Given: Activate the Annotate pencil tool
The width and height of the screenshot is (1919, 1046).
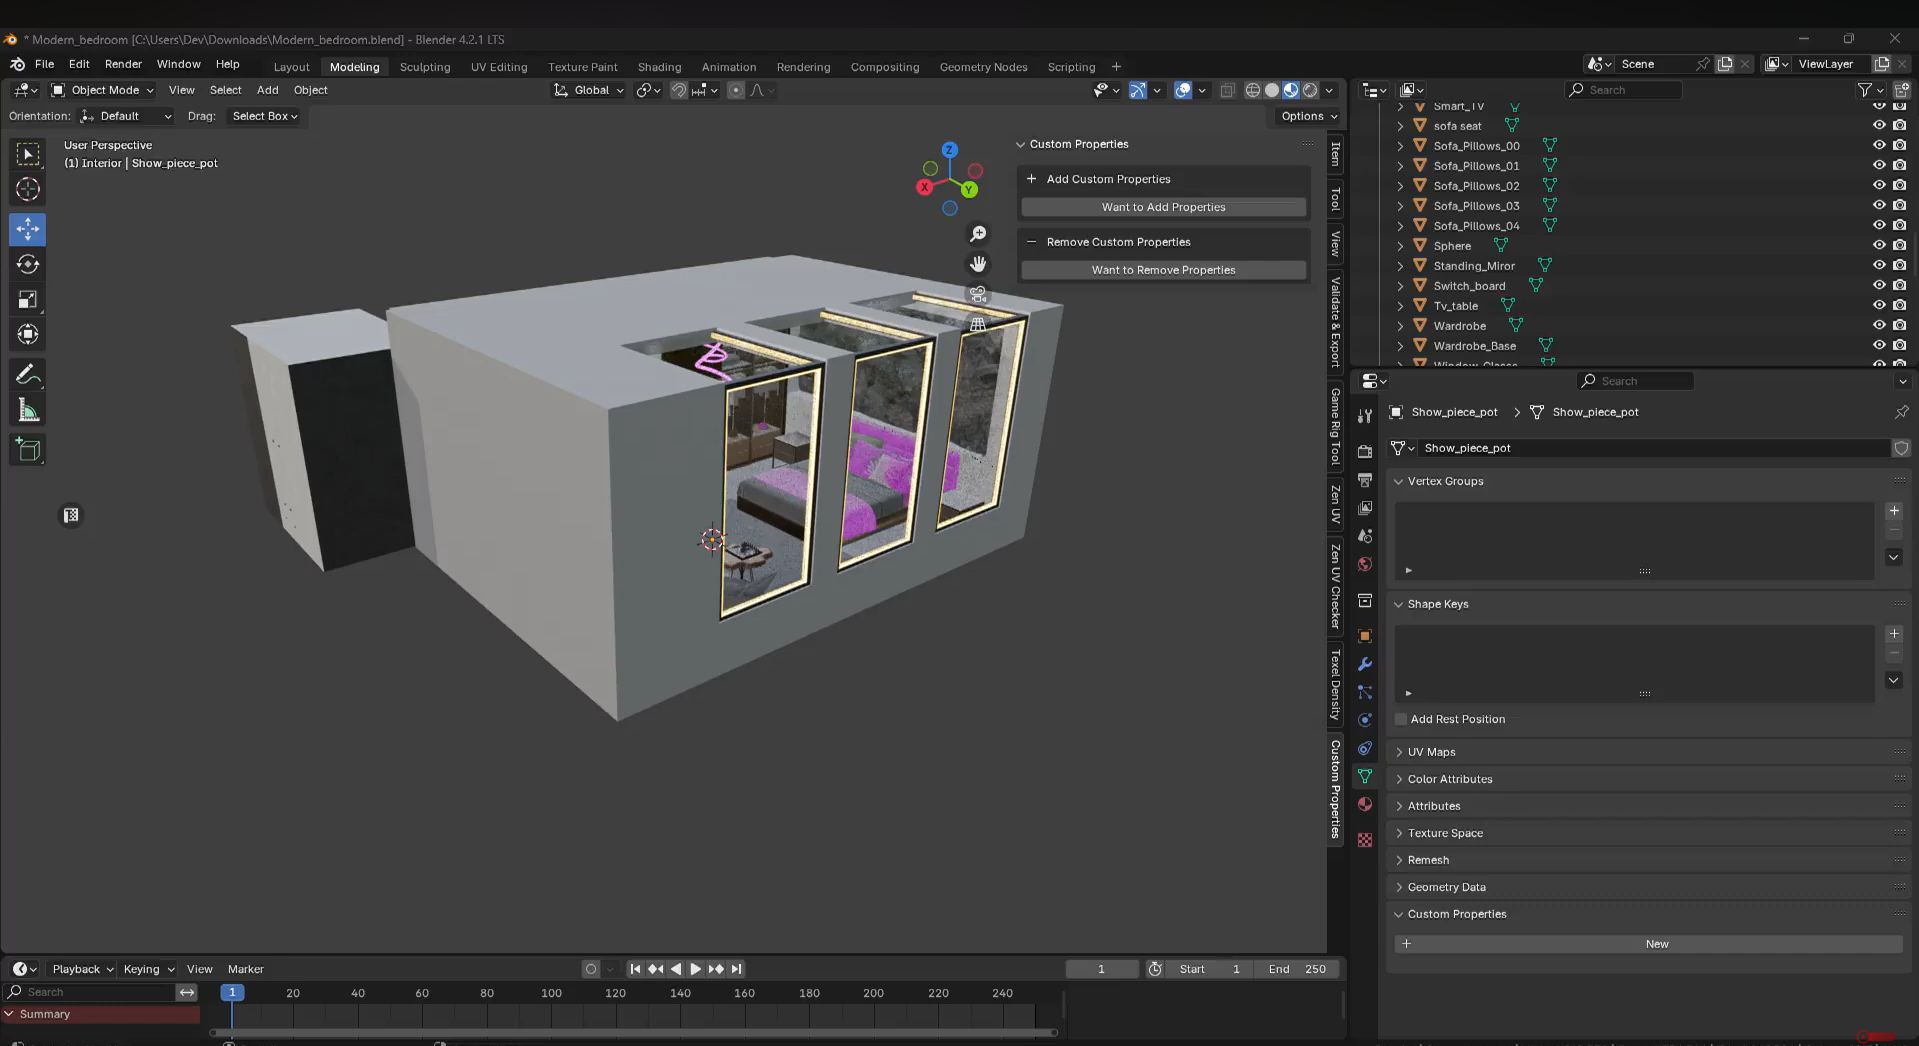Looking at the screenshot, I should click(28, 375).
